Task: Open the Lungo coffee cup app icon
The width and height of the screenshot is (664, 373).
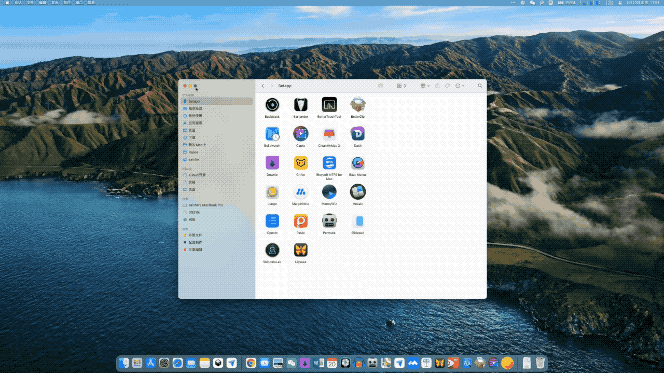Action: point(272,192)
